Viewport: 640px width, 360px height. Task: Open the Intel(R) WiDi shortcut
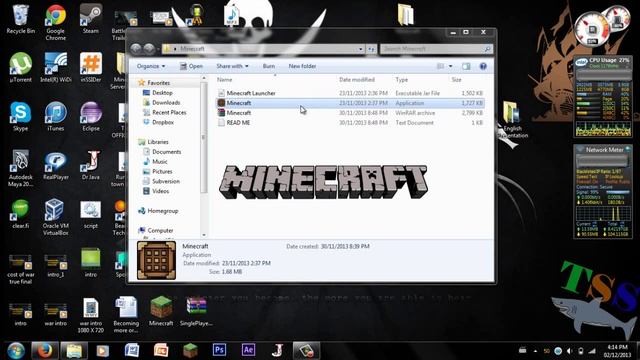pos(56,67)
